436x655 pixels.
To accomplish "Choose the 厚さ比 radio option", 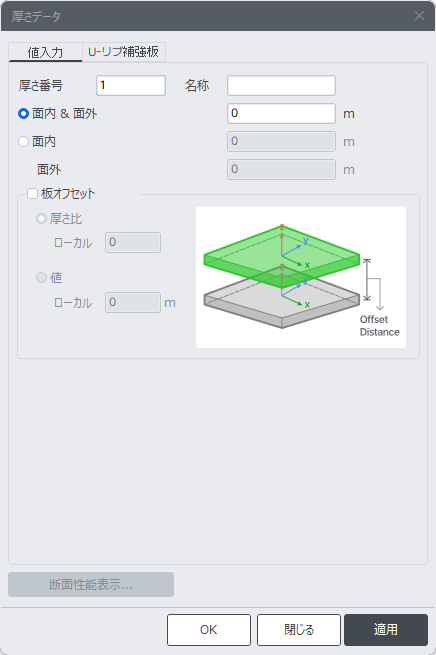I will pos(41,218).
